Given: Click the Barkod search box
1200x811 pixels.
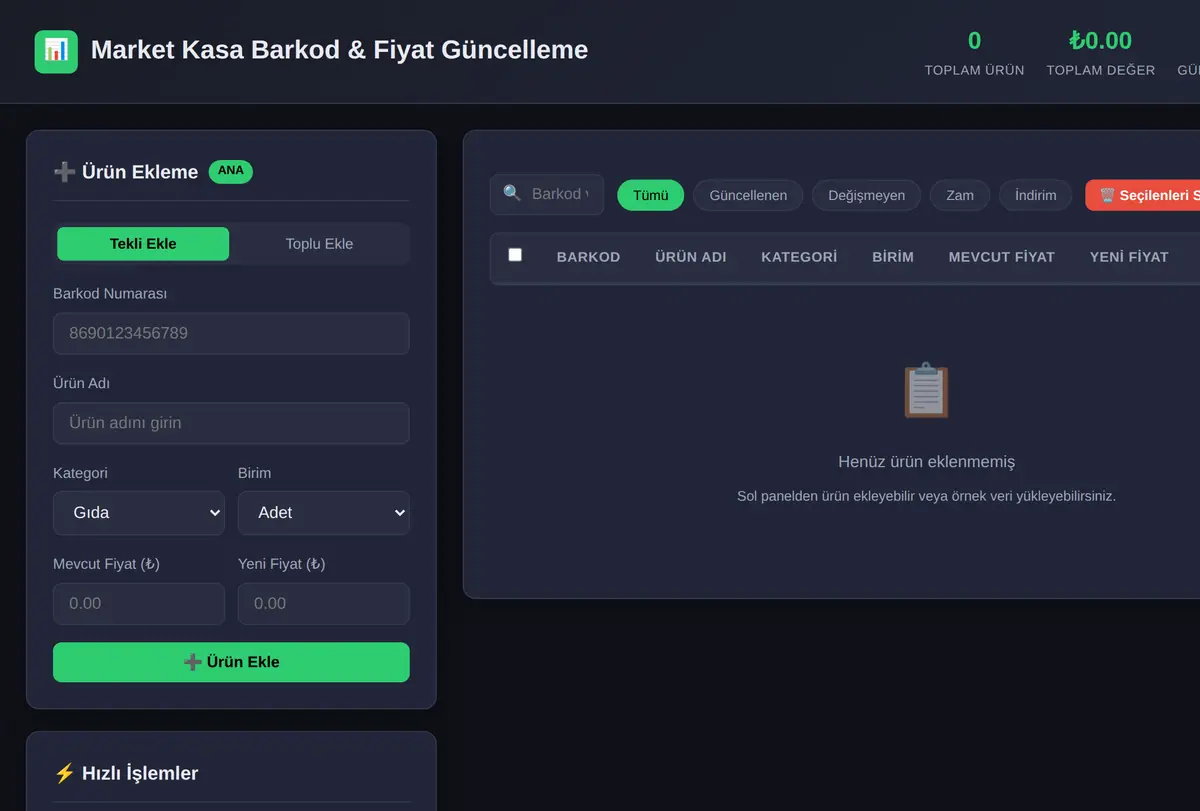Looking at the screenshot, I should click(x=547, y=194).
